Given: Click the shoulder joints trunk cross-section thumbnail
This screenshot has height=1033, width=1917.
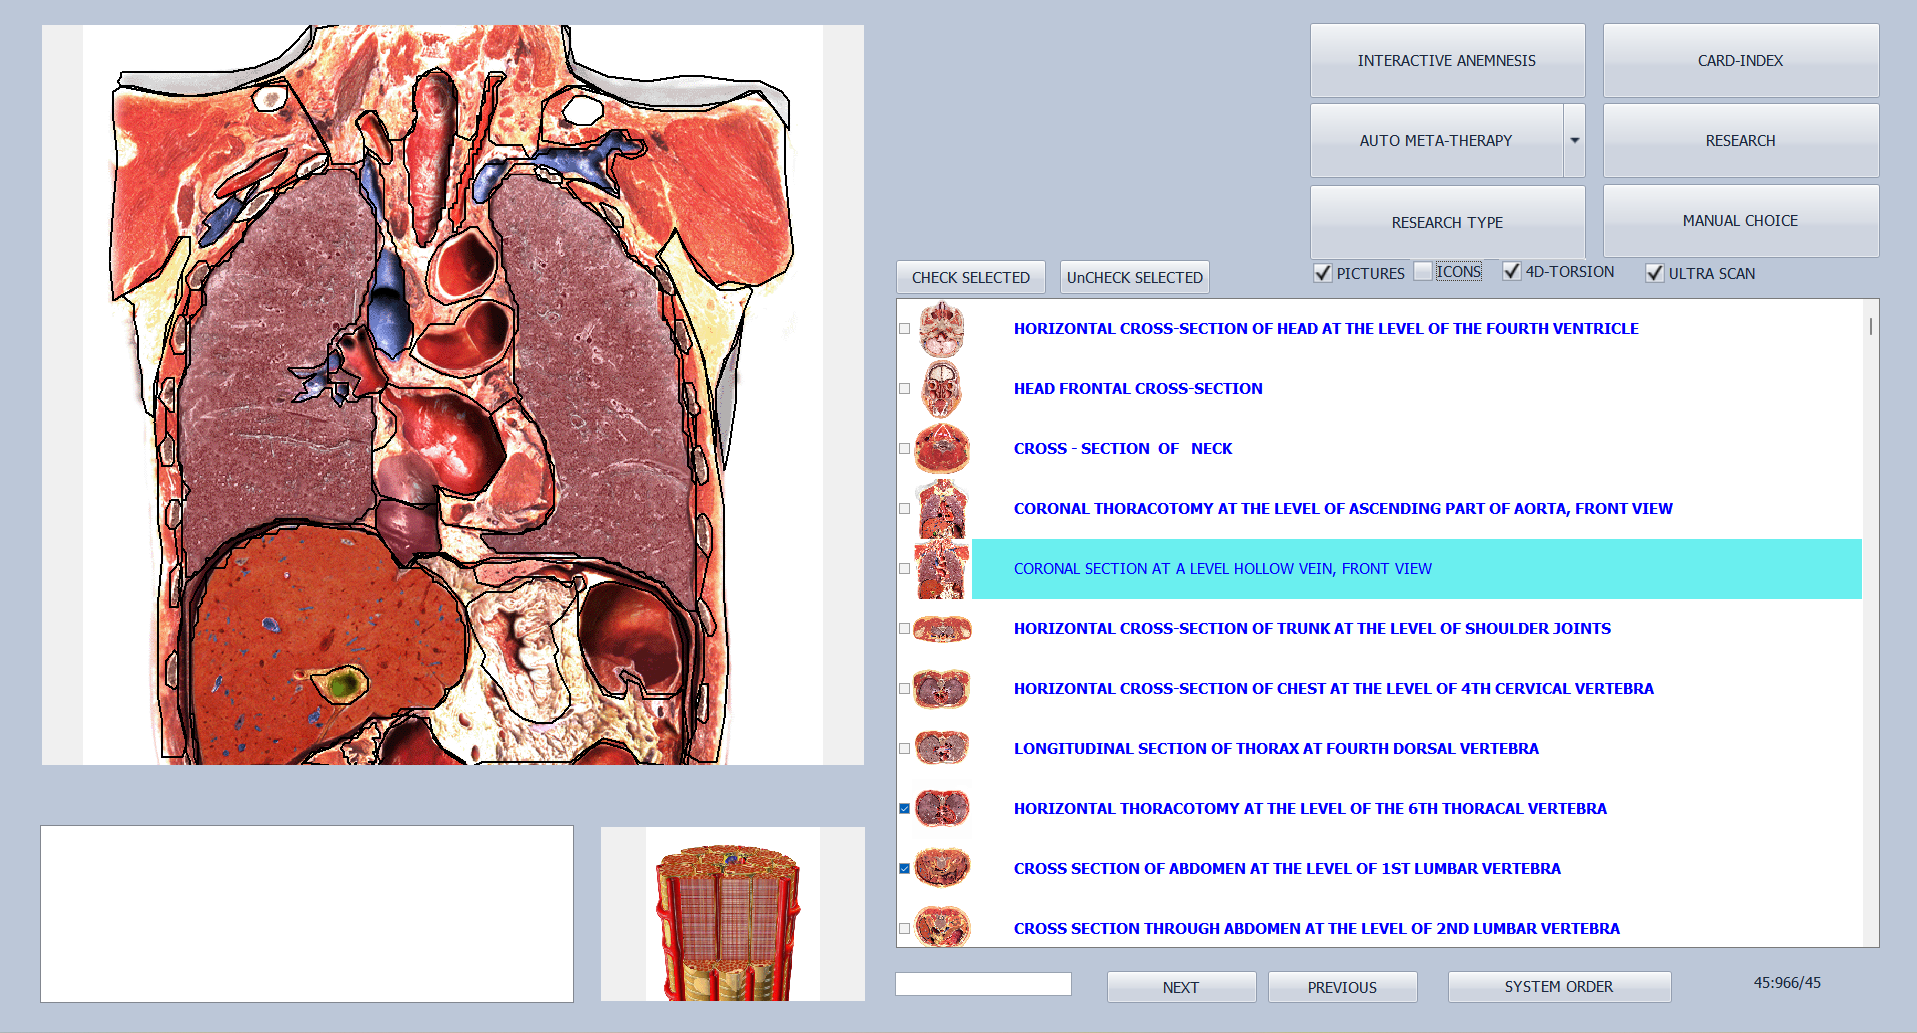Looking at the screenshot, I should point(942,629).
